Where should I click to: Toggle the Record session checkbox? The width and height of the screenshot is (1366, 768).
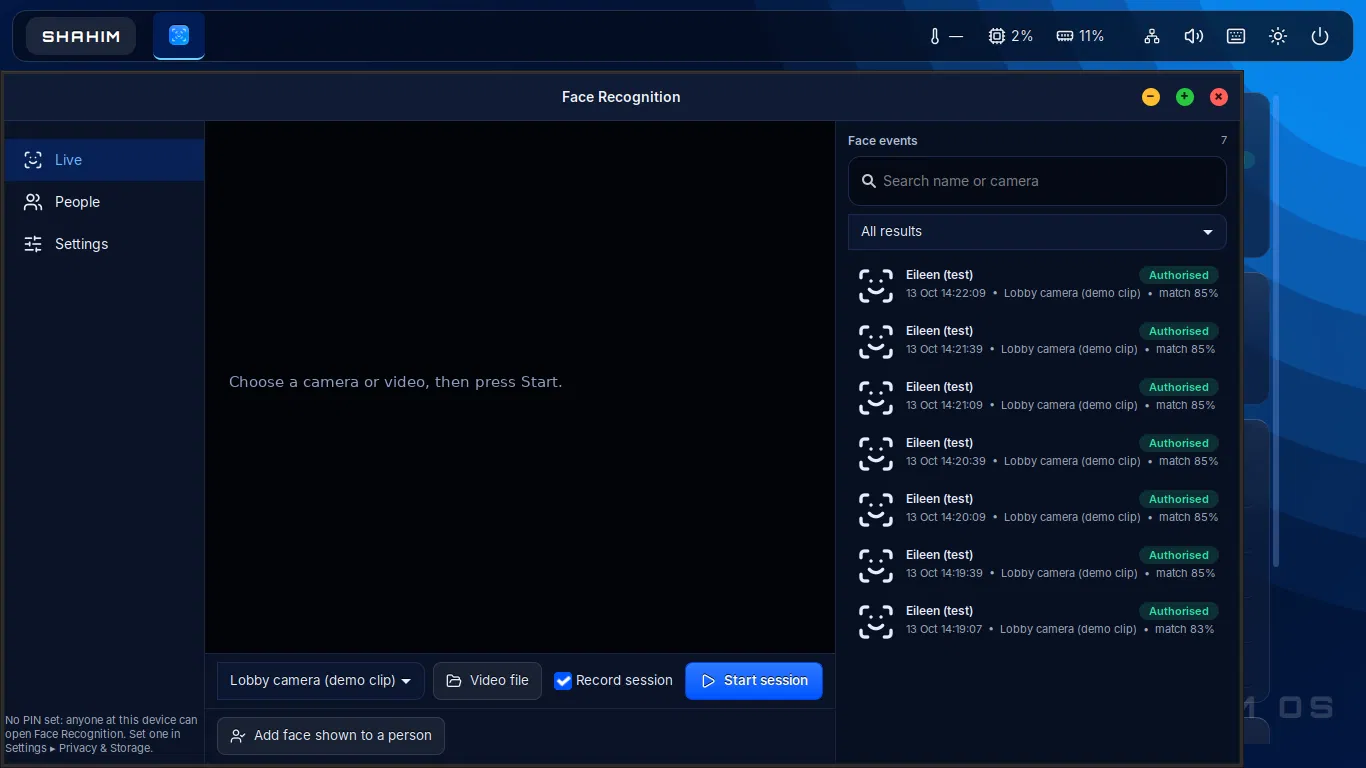[x=563, y=681]
